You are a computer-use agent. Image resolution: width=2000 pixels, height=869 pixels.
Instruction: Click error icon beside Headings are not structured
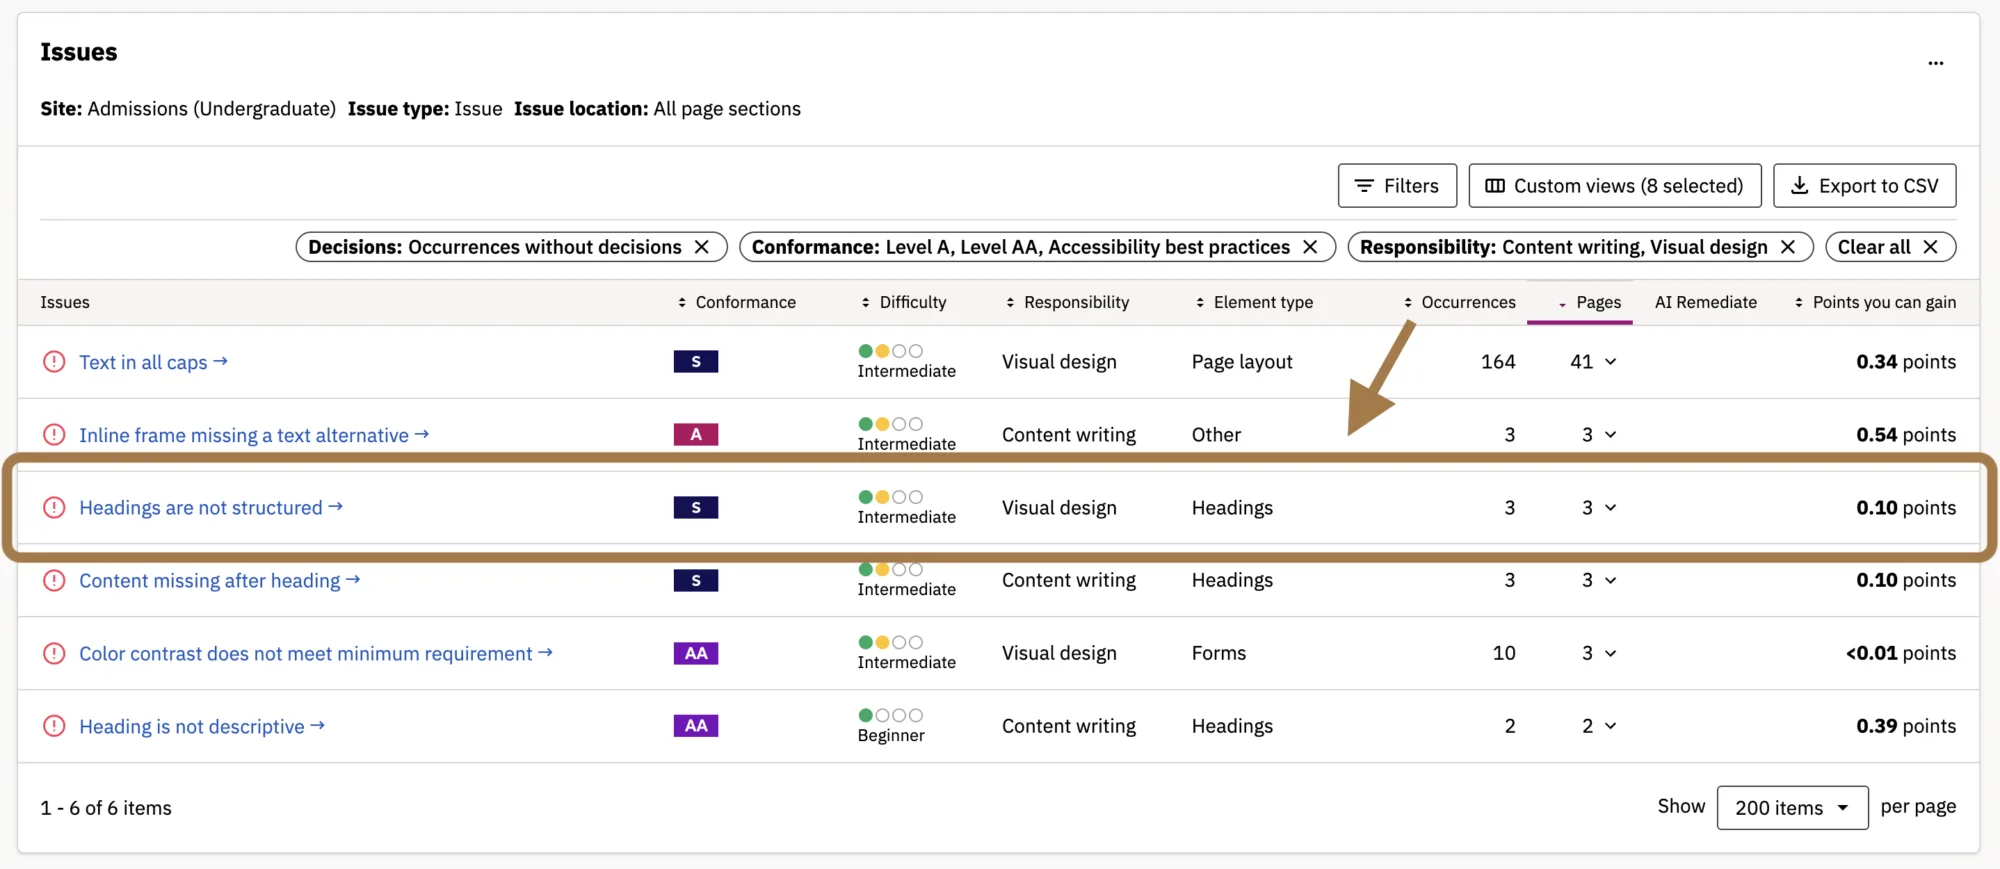point(54,508)
